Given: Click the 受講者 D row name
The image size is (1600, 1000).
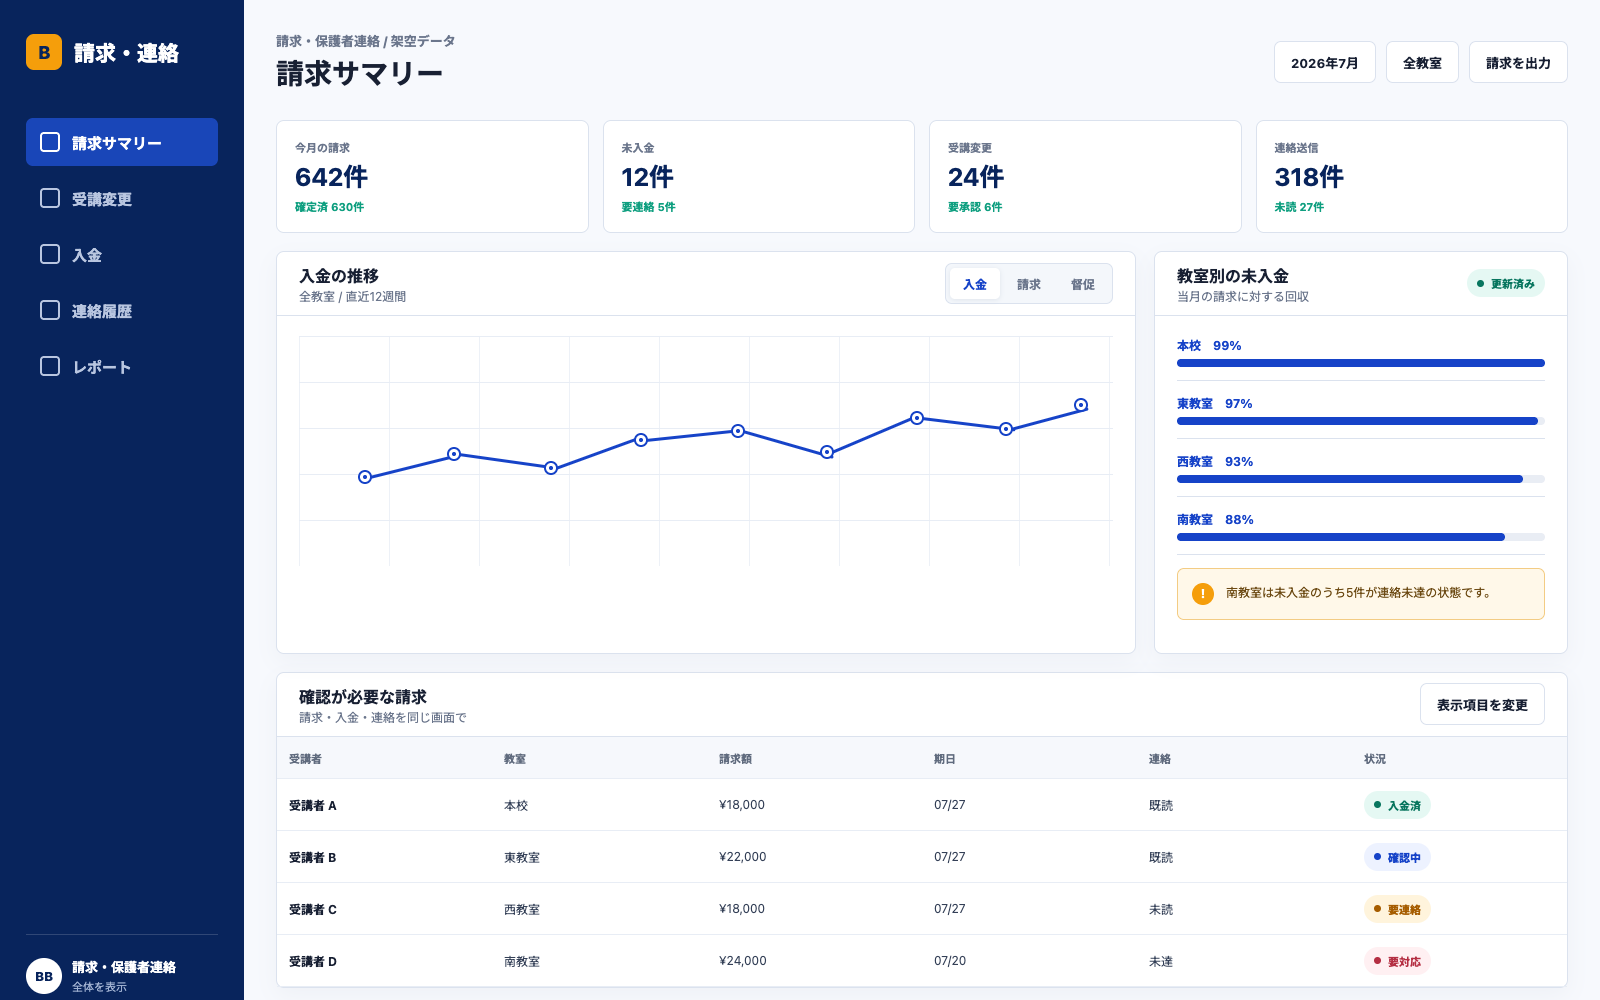Looking at the screenshot, I should click(313, 961).
